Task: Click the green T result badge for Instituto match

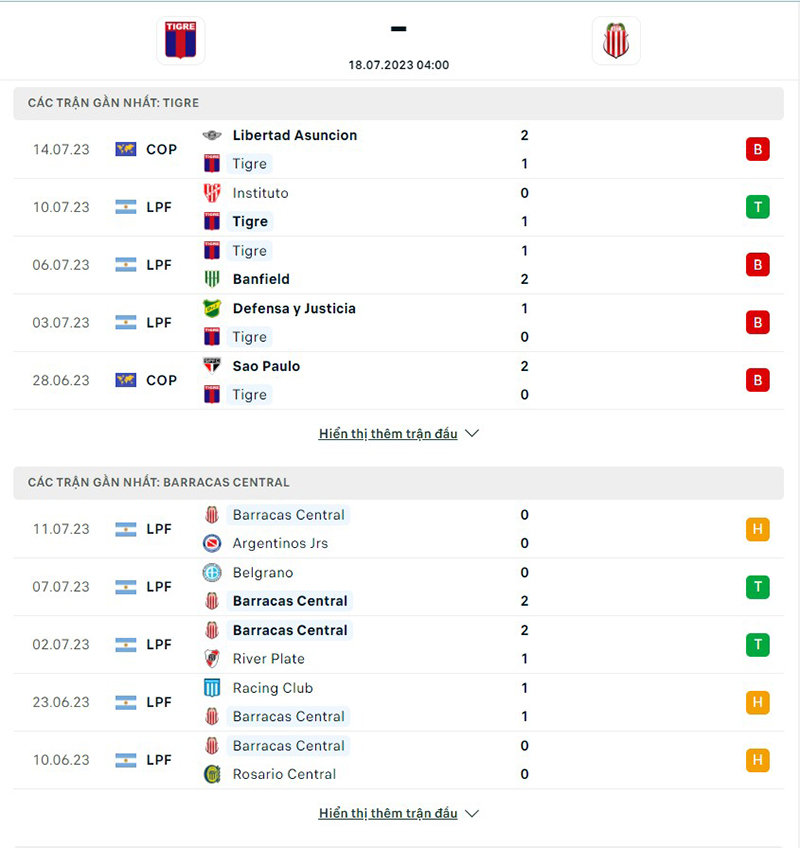Action: pyautogui.click(x=757, y=207)
